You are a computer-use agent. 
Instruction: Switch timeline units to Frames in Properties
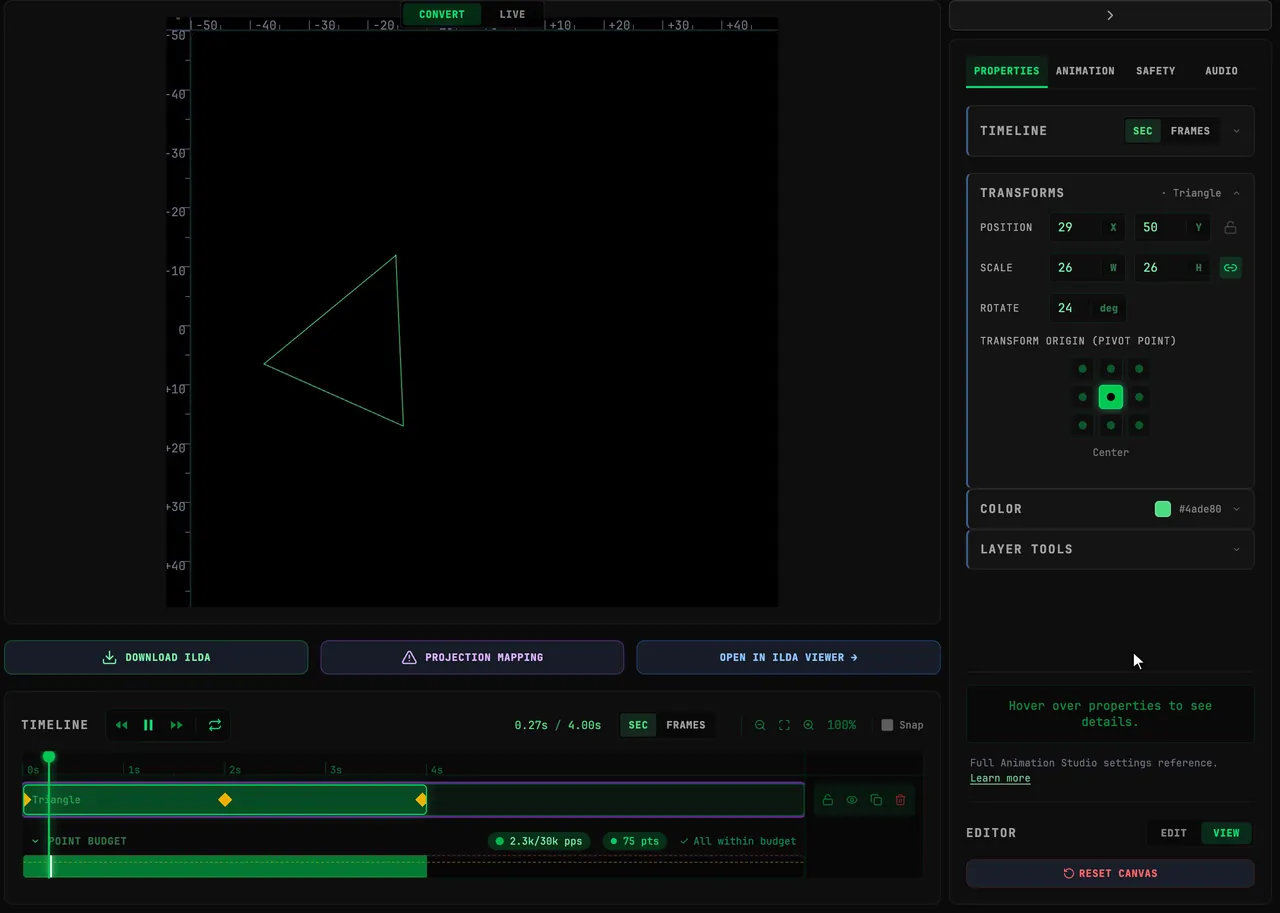[1190, 131]
